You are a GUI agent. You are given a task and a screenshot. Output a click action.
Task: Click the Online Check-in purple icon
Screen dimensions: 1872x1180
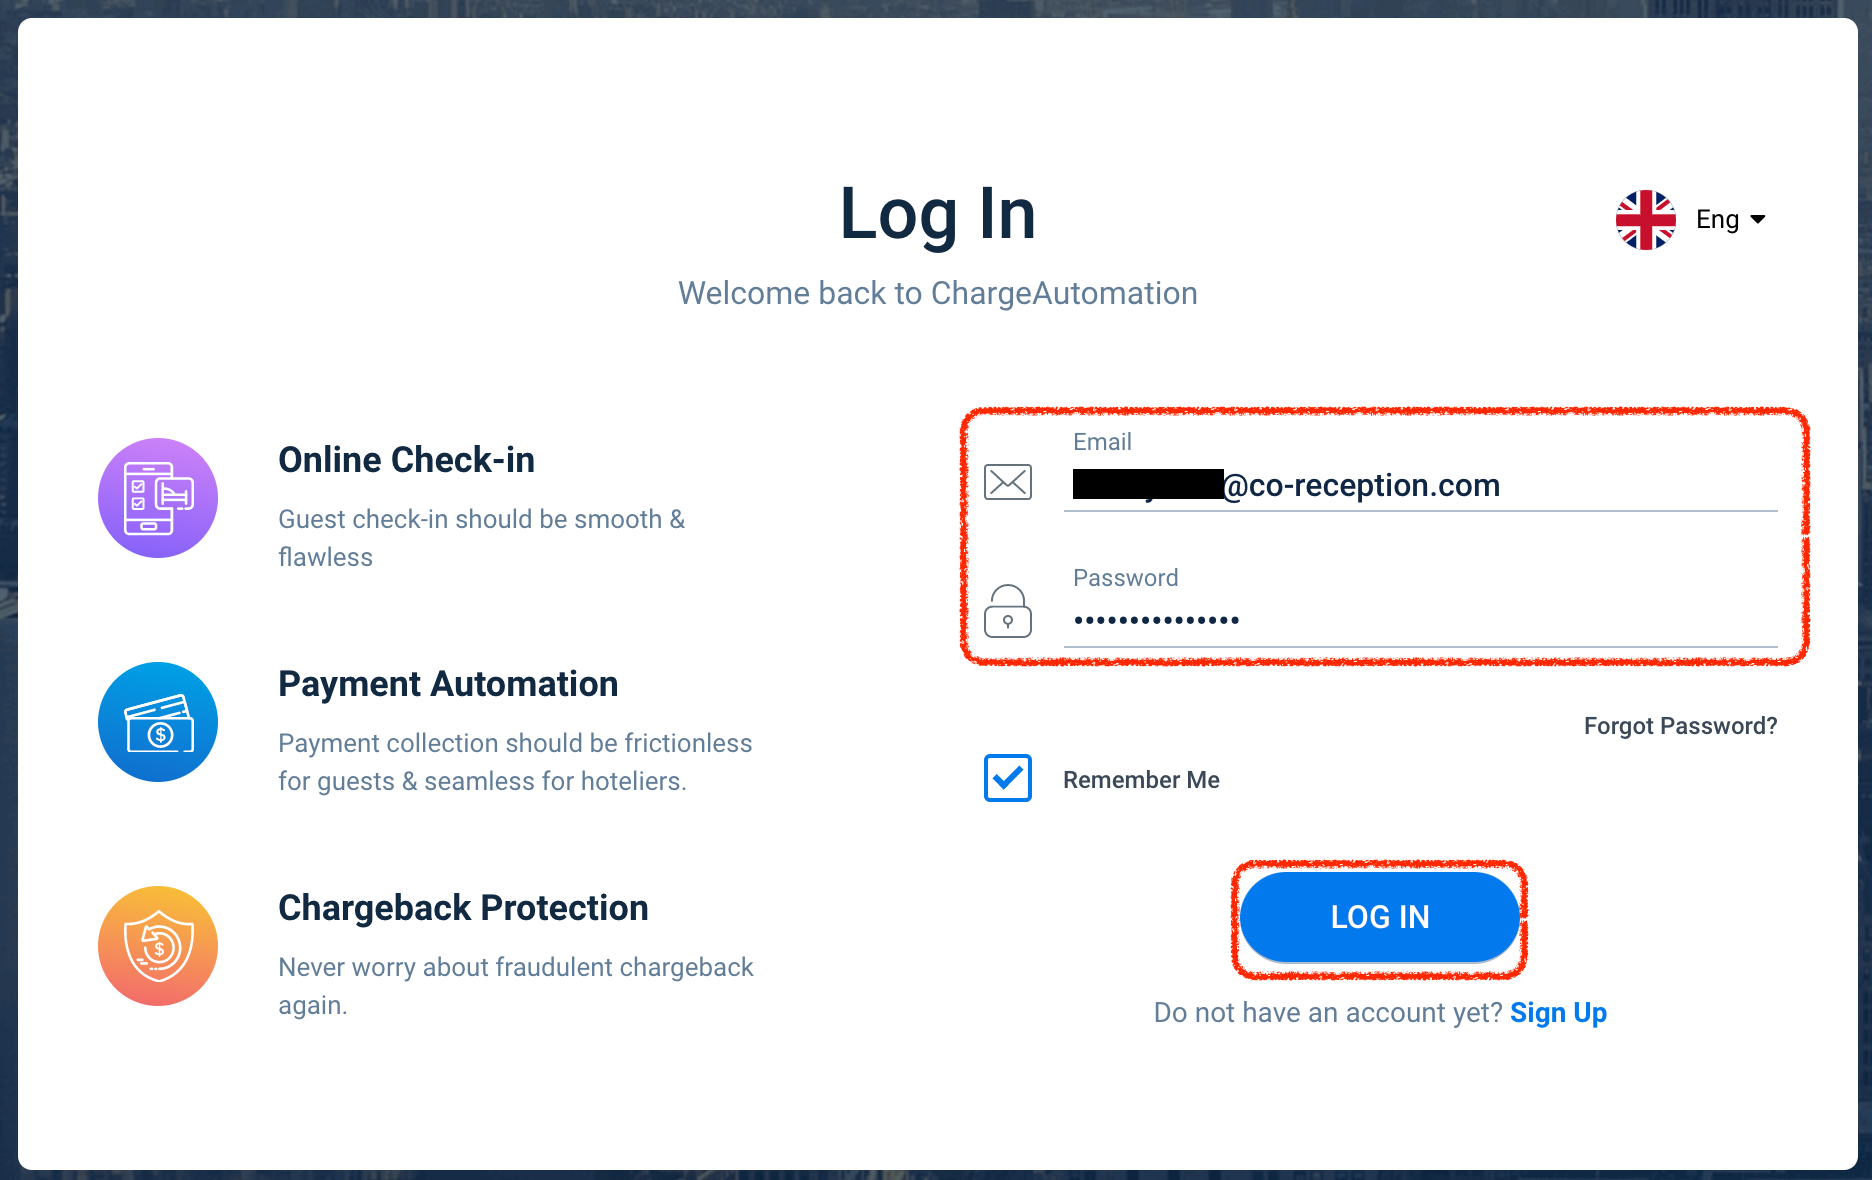click(x=158, y=498)
